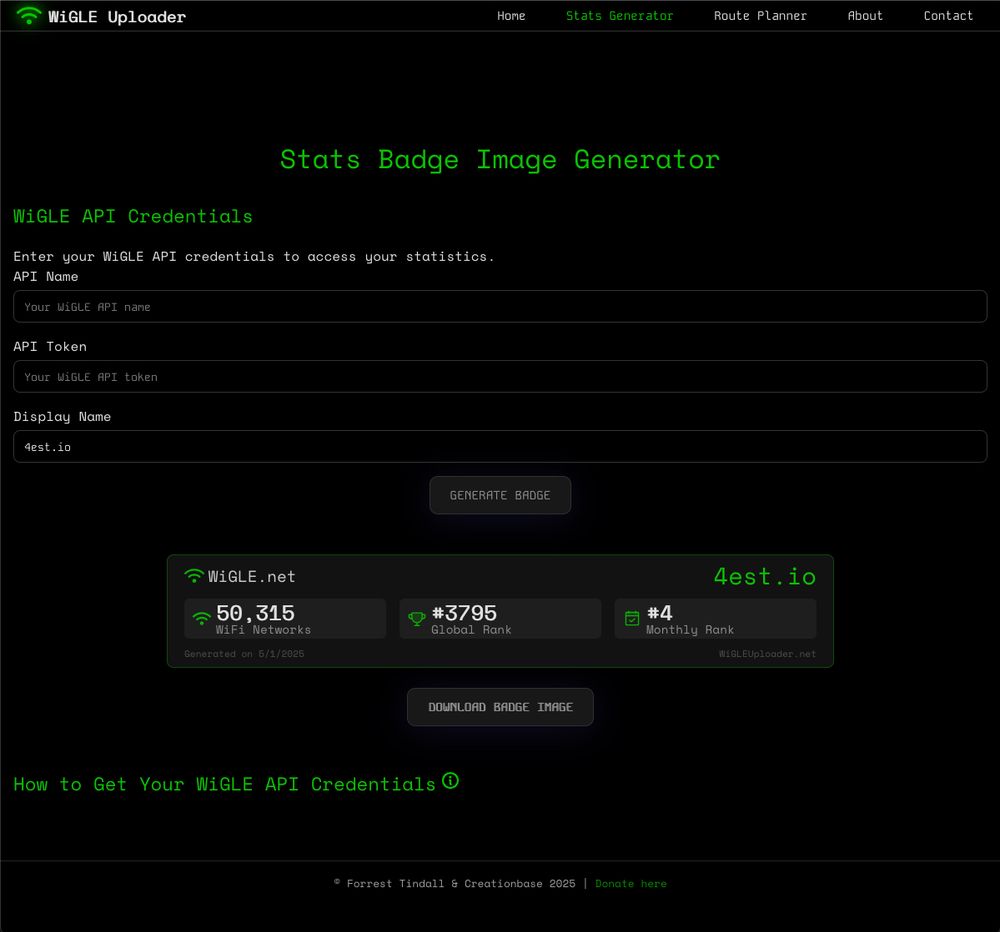Screen dimensions: 1000x932
Task: Select the WiFi Networks signal icon on the badge
Action: point(201,617)
